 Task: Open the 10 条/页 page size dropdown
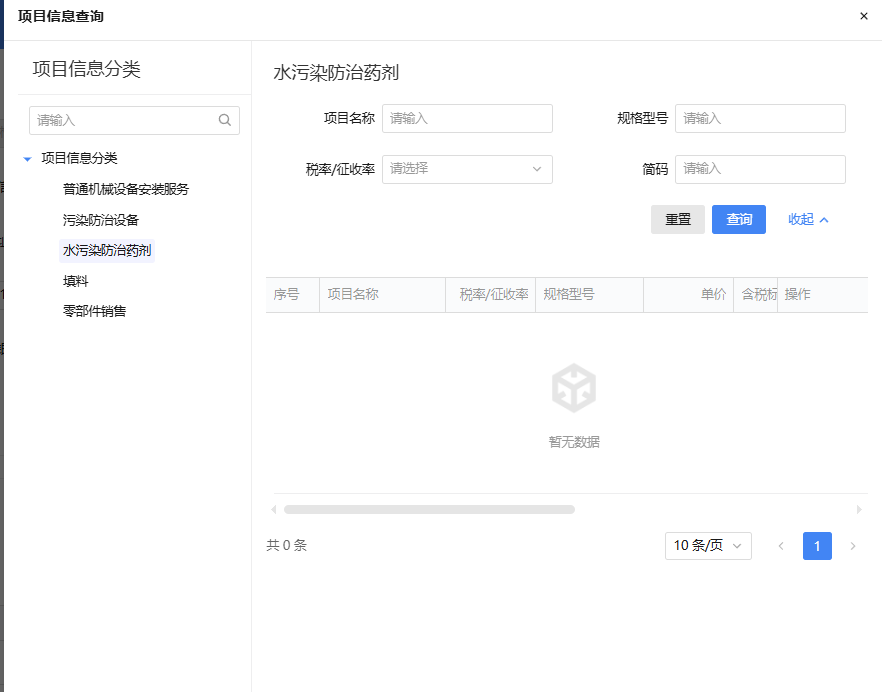coord(708,546)
